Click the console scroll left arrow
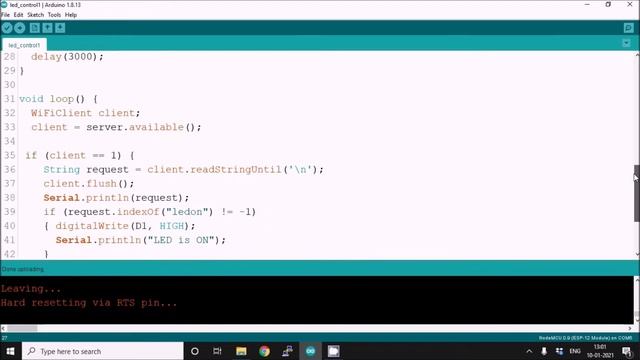 click(x=3, y=328)
